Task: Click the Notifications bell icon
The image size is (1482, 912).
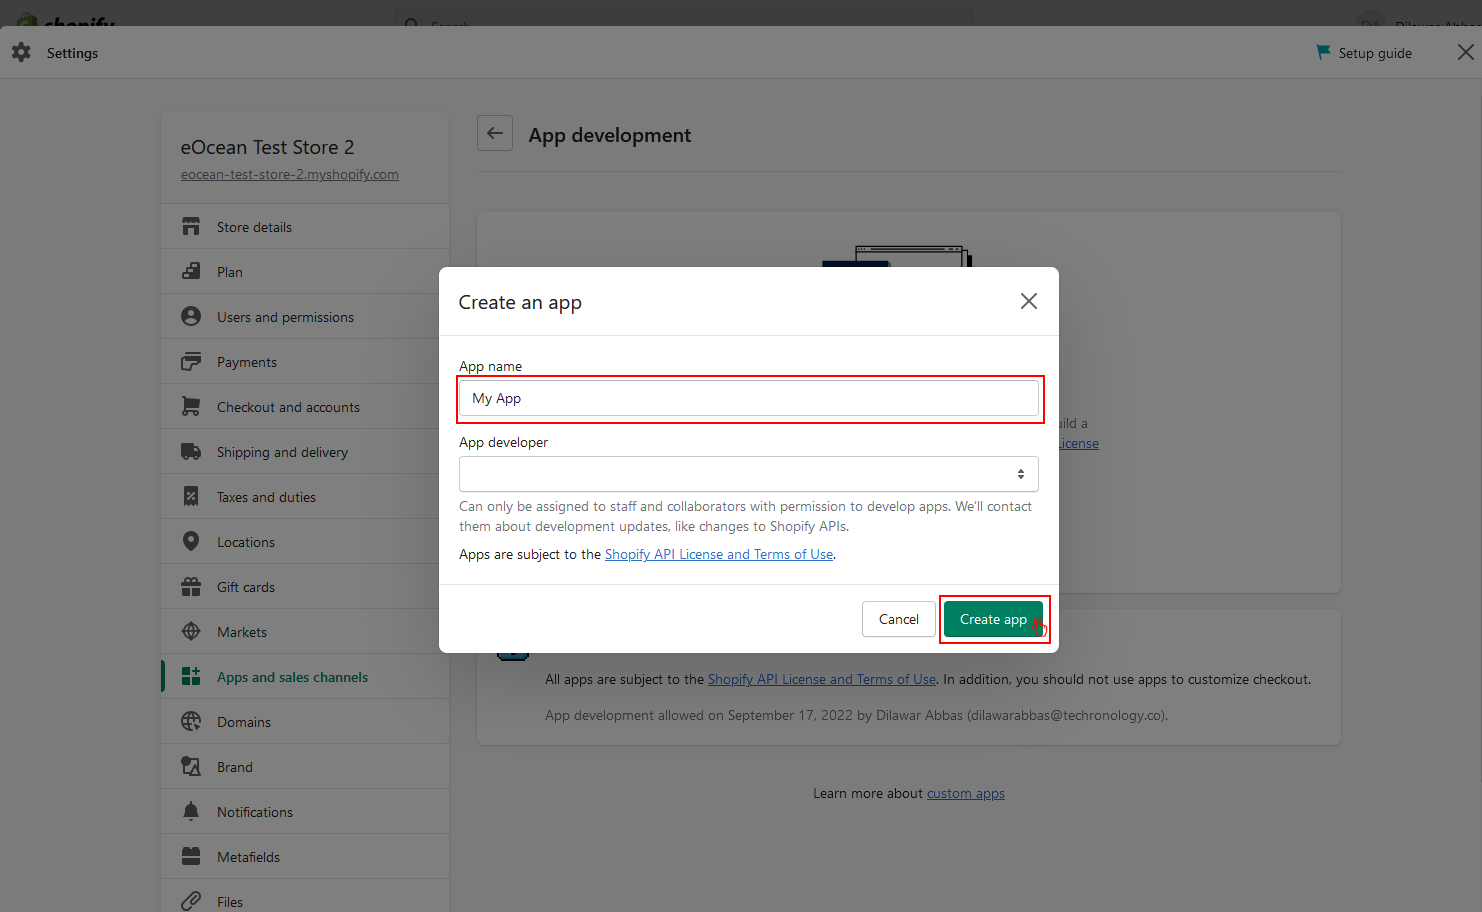Action: pyautogui.click(x=191, y=812)
